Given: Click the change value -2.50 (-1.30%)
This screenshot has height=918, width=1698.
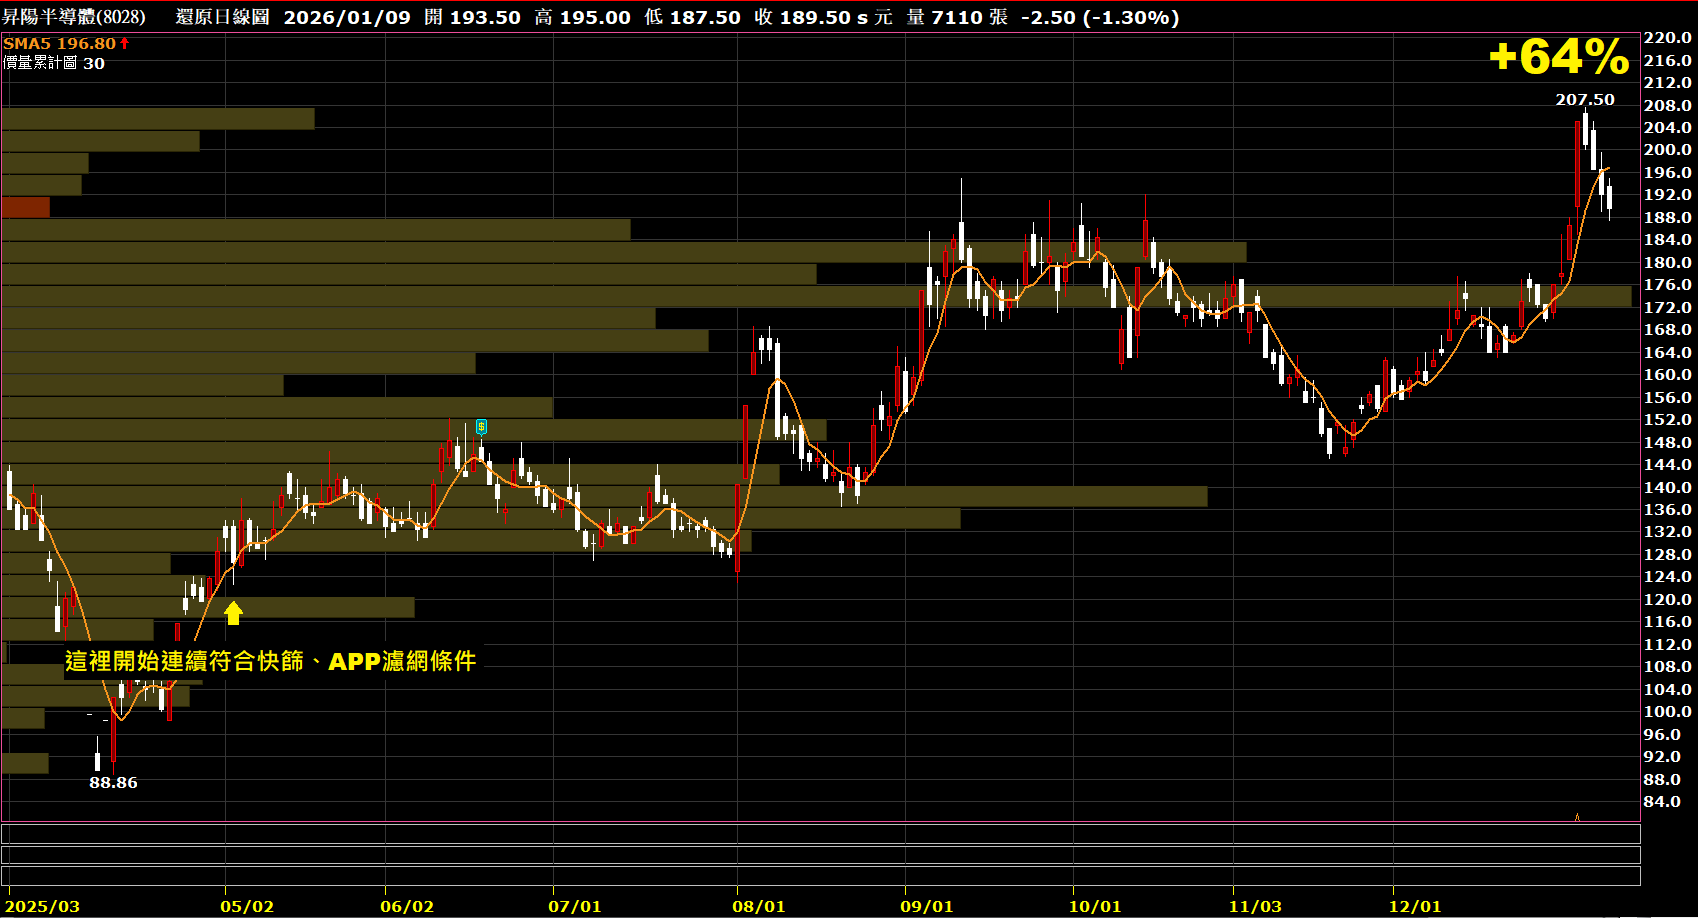Looking at the screenshot, I should click(1100, 17).
